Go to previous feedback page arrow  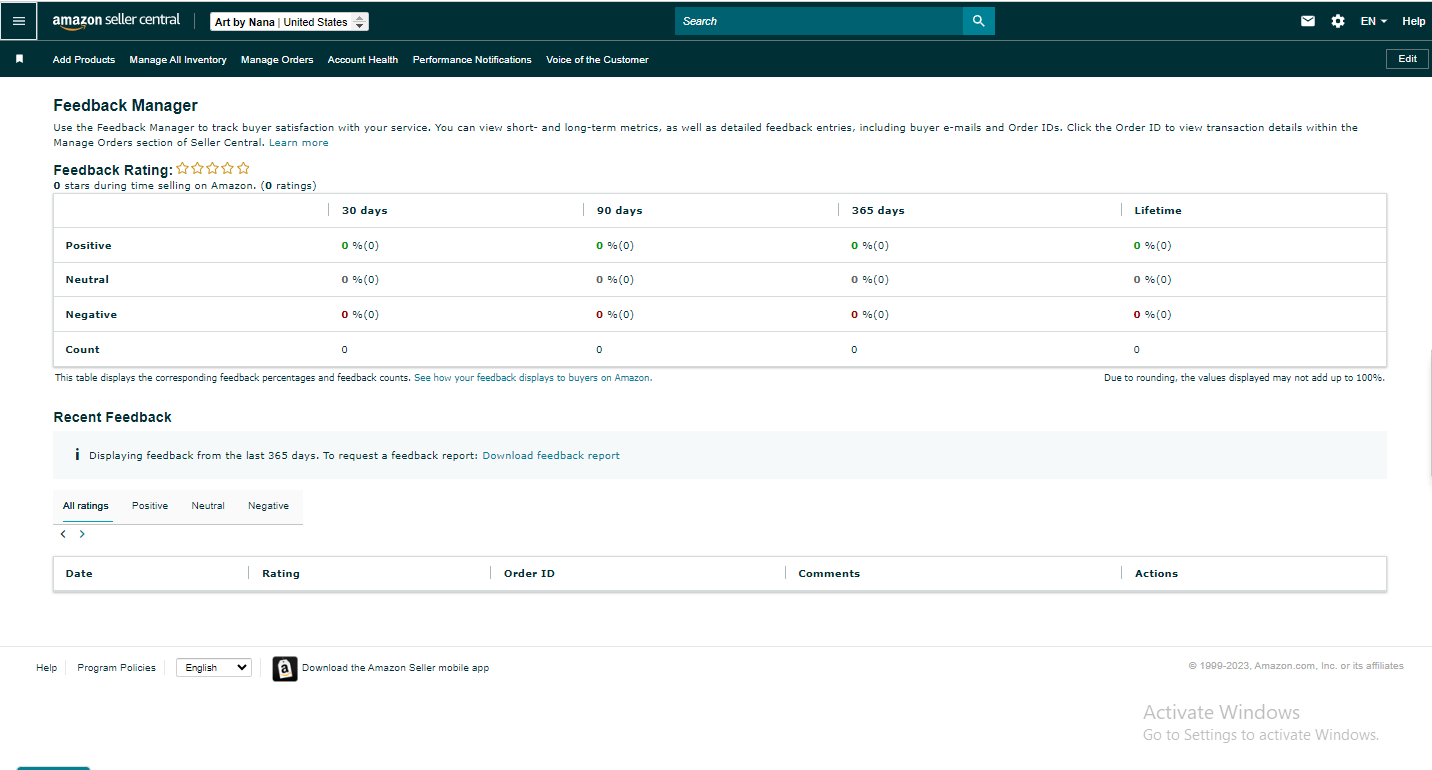(63, 534)
